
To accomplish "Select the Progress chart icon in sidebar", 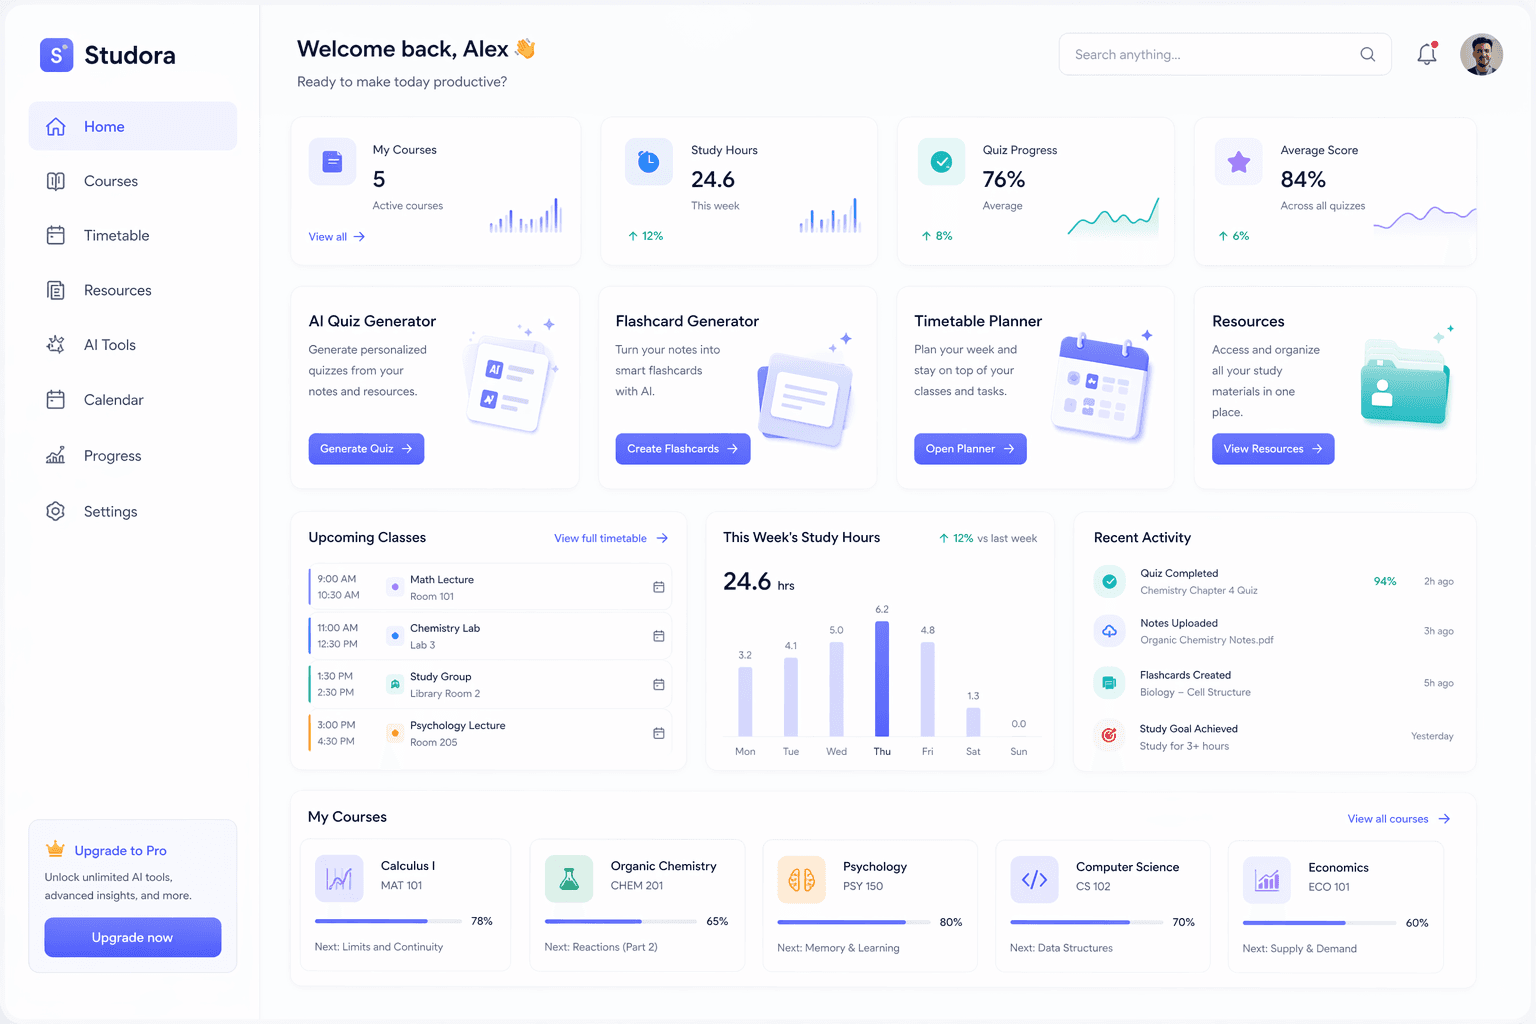I will click(56, 455).
